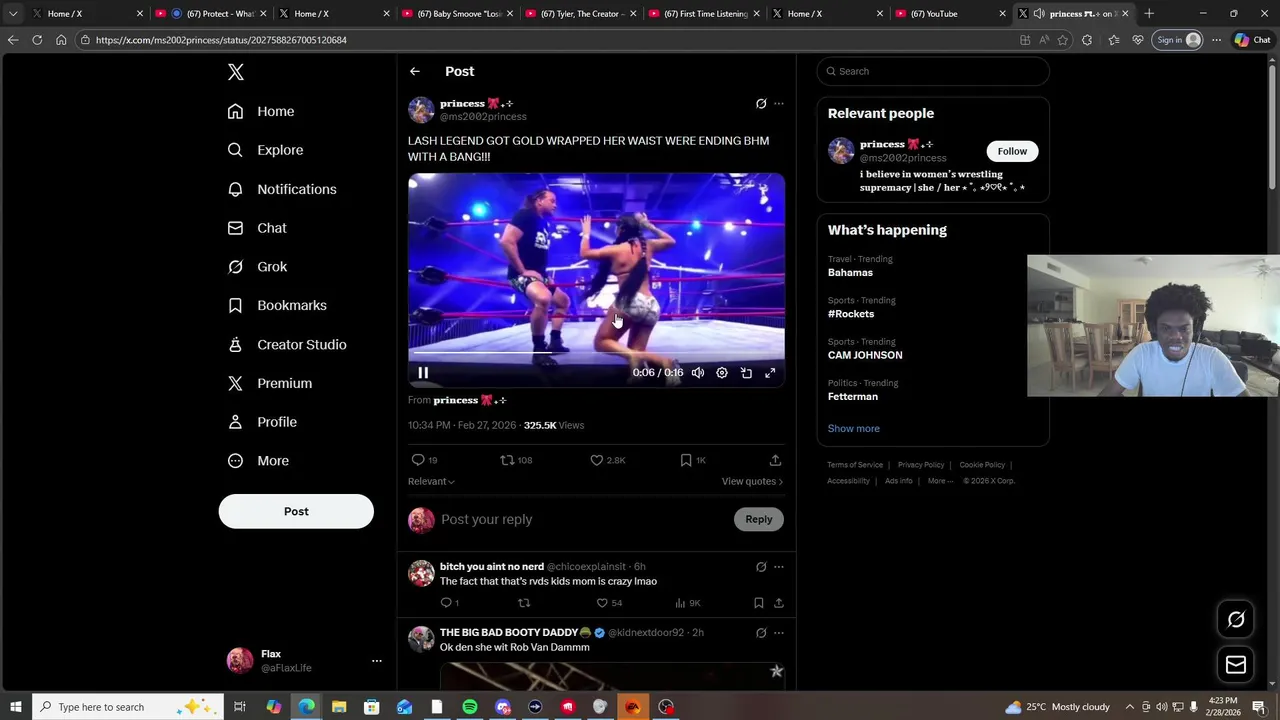Click the X logo in sidebar

(236, 72)
